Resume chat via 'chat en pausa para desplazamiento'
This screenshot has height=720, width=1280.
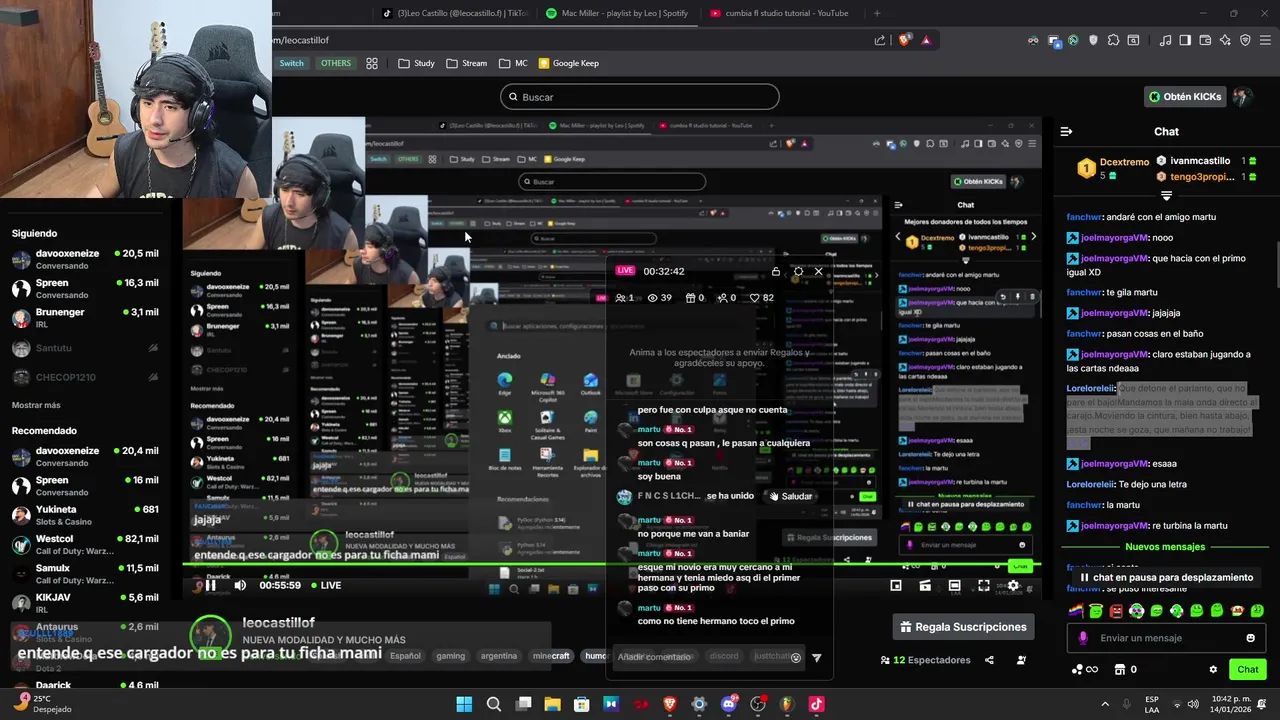point(1166,577)
